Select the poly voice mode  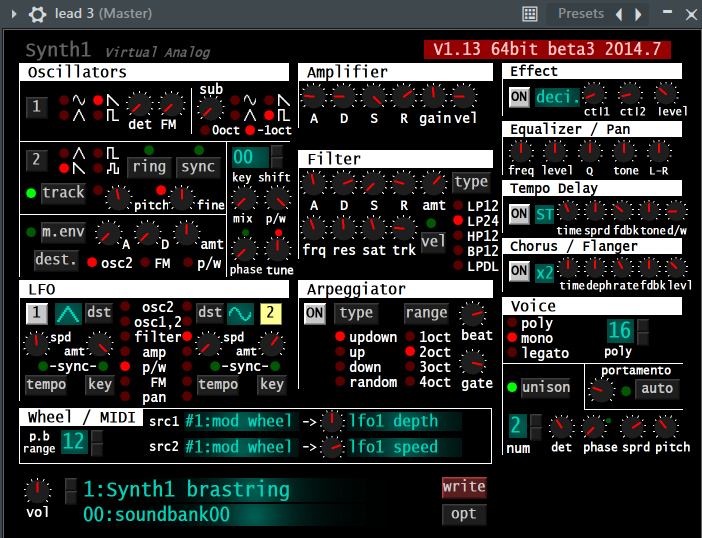(514, 324)
